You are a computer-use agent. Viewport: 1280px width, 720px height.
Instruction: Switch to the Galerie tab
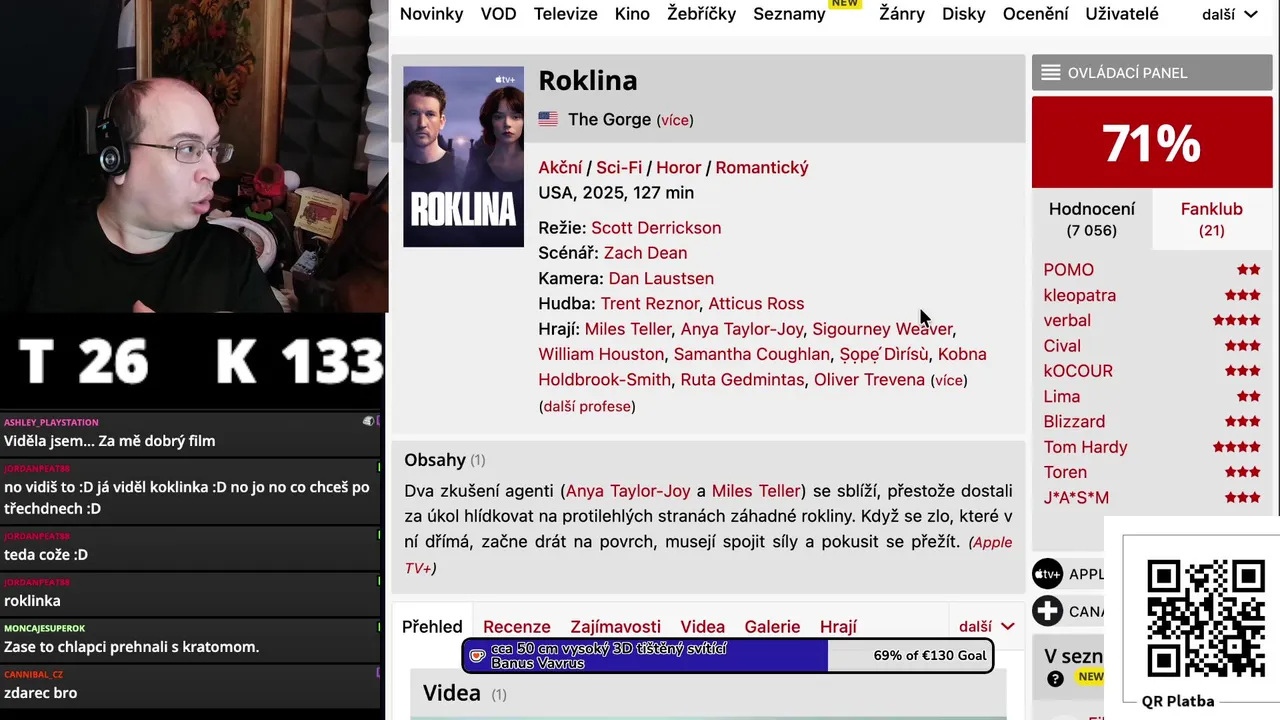tap(772, 627)
